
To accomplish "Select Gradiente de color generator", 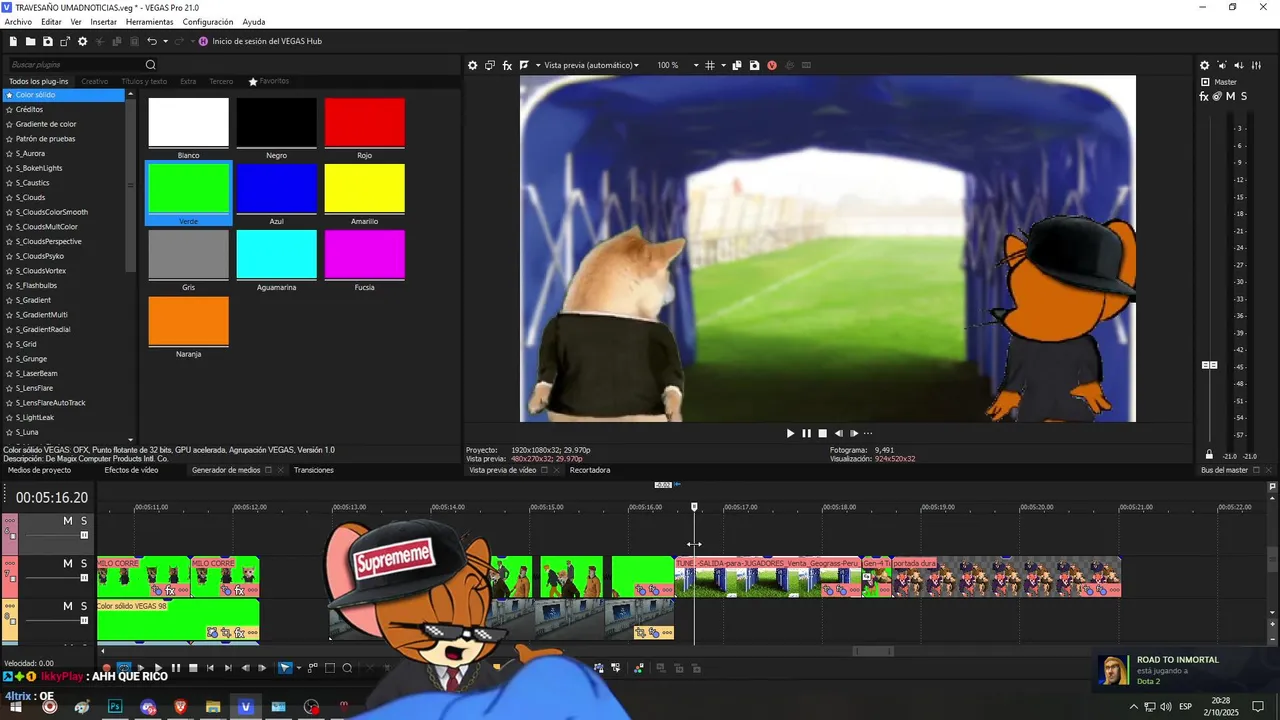I will pos(46,124).
